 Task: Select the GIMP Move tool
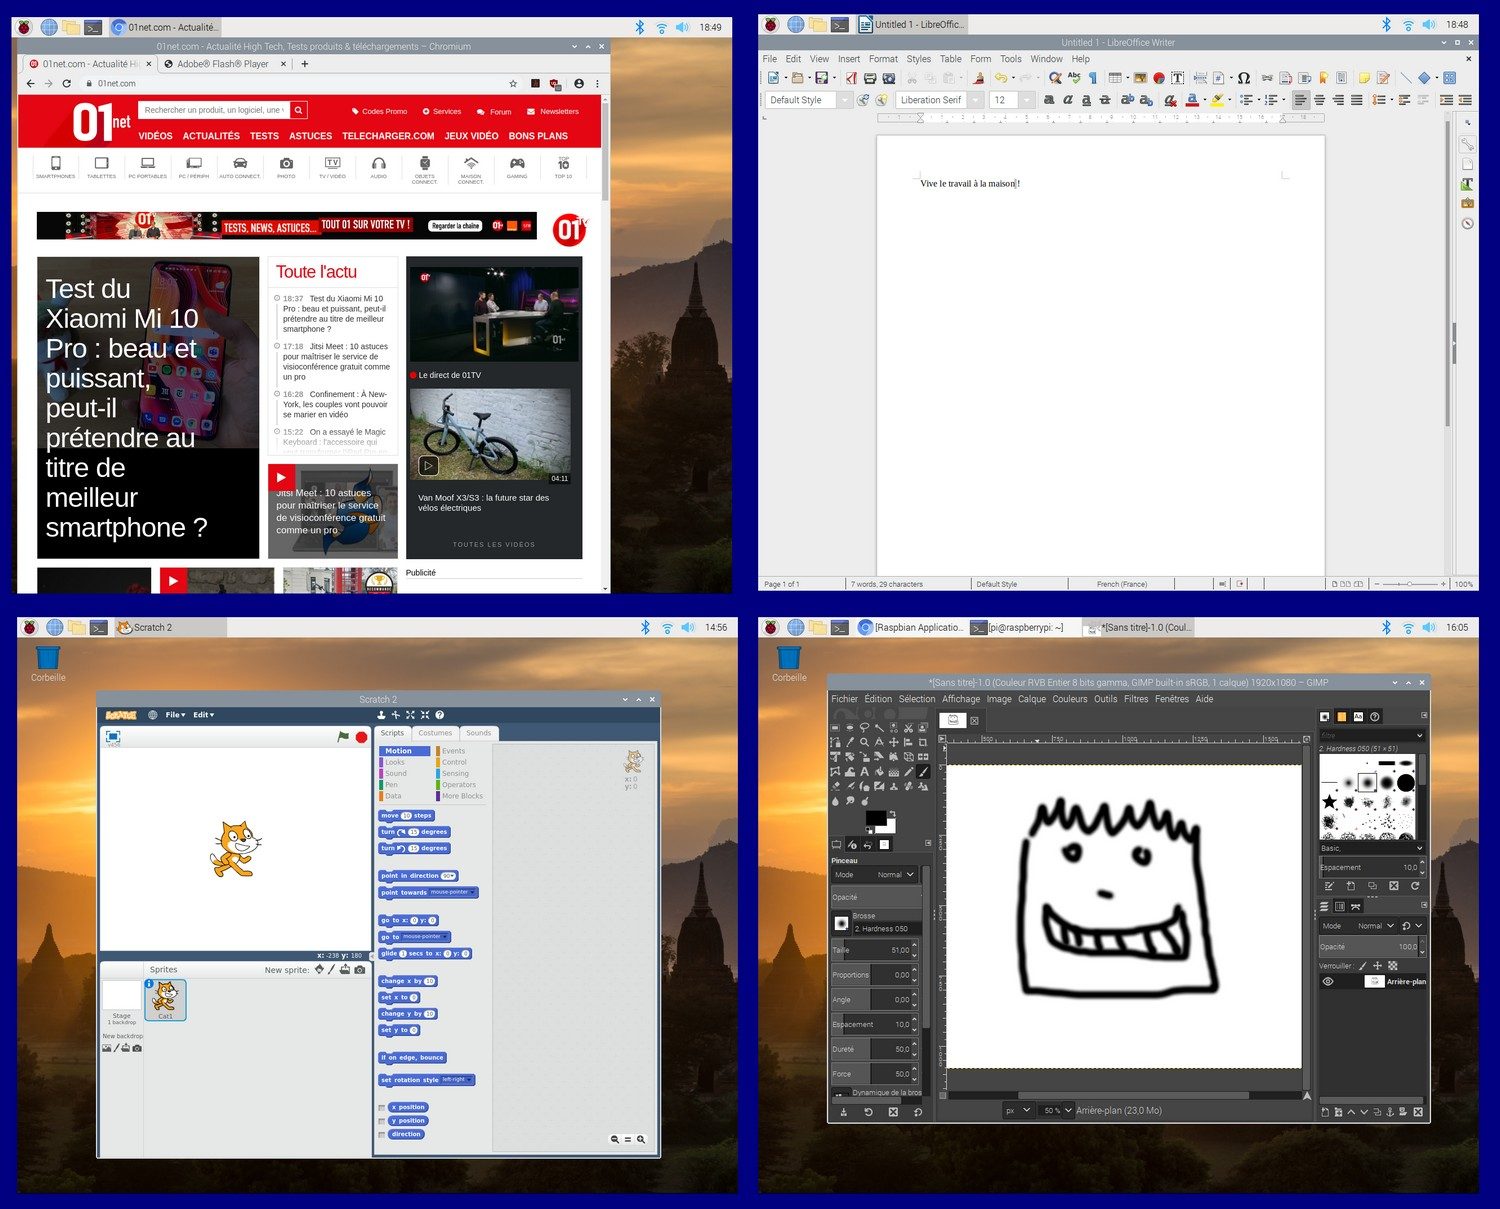click(894, 742)
